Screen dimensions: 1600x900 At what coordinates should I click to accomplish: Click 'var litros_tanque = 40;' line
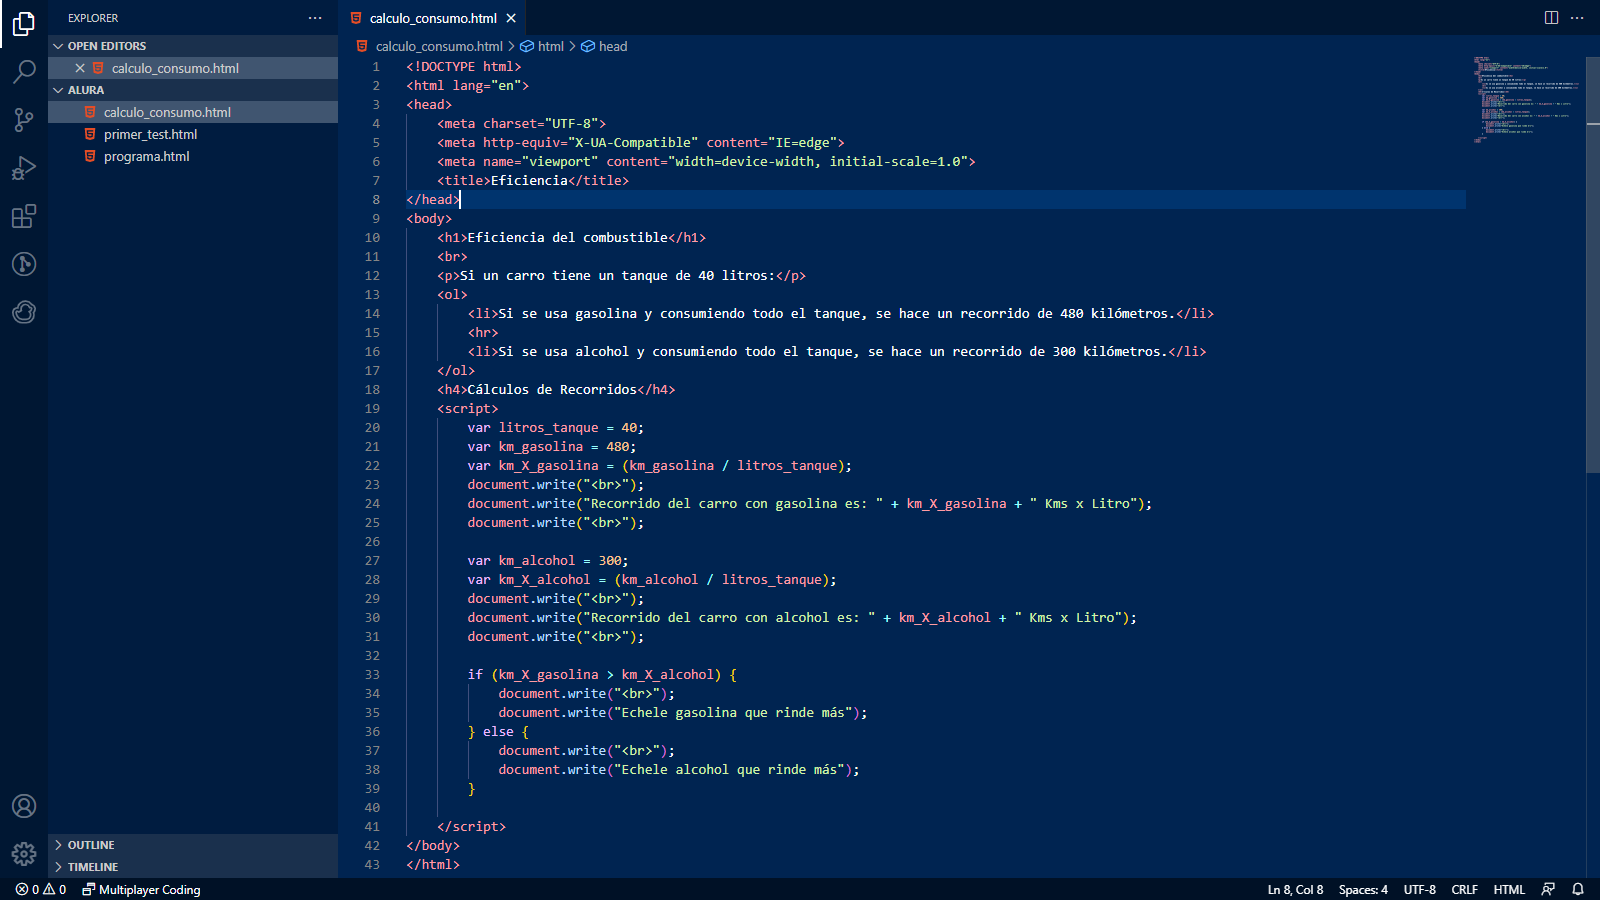point(555,427)
